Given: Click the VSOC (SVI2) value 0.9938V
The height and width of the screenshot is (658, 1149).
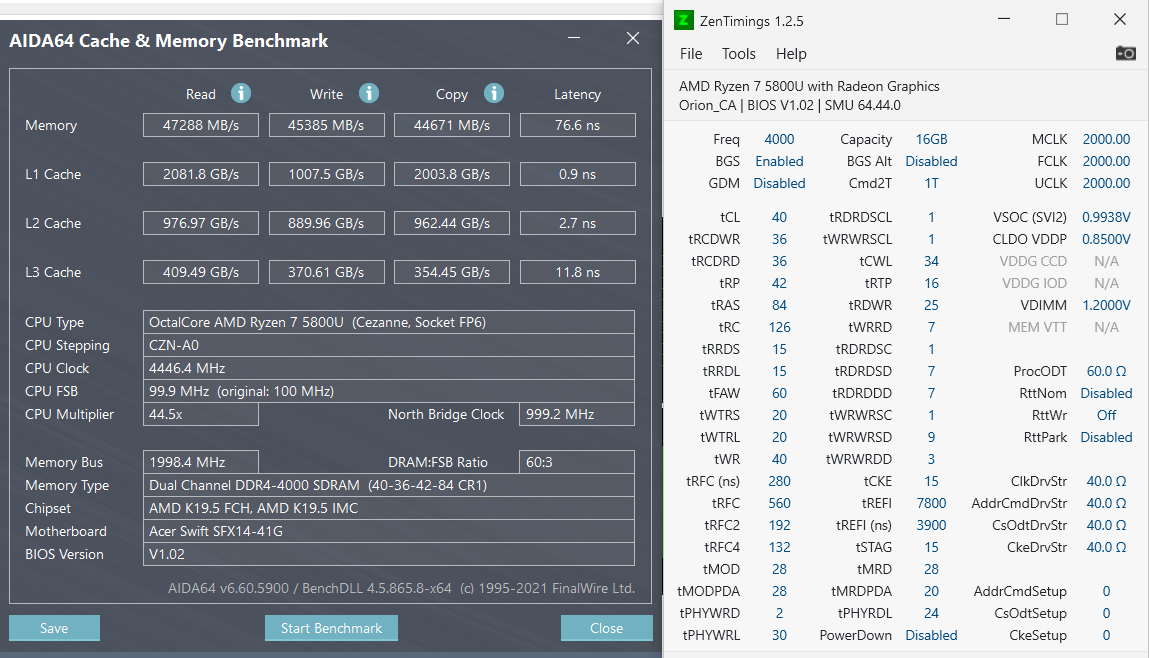Looking at the screenshot, I should pyautogui.click(x=1106, y=217).
